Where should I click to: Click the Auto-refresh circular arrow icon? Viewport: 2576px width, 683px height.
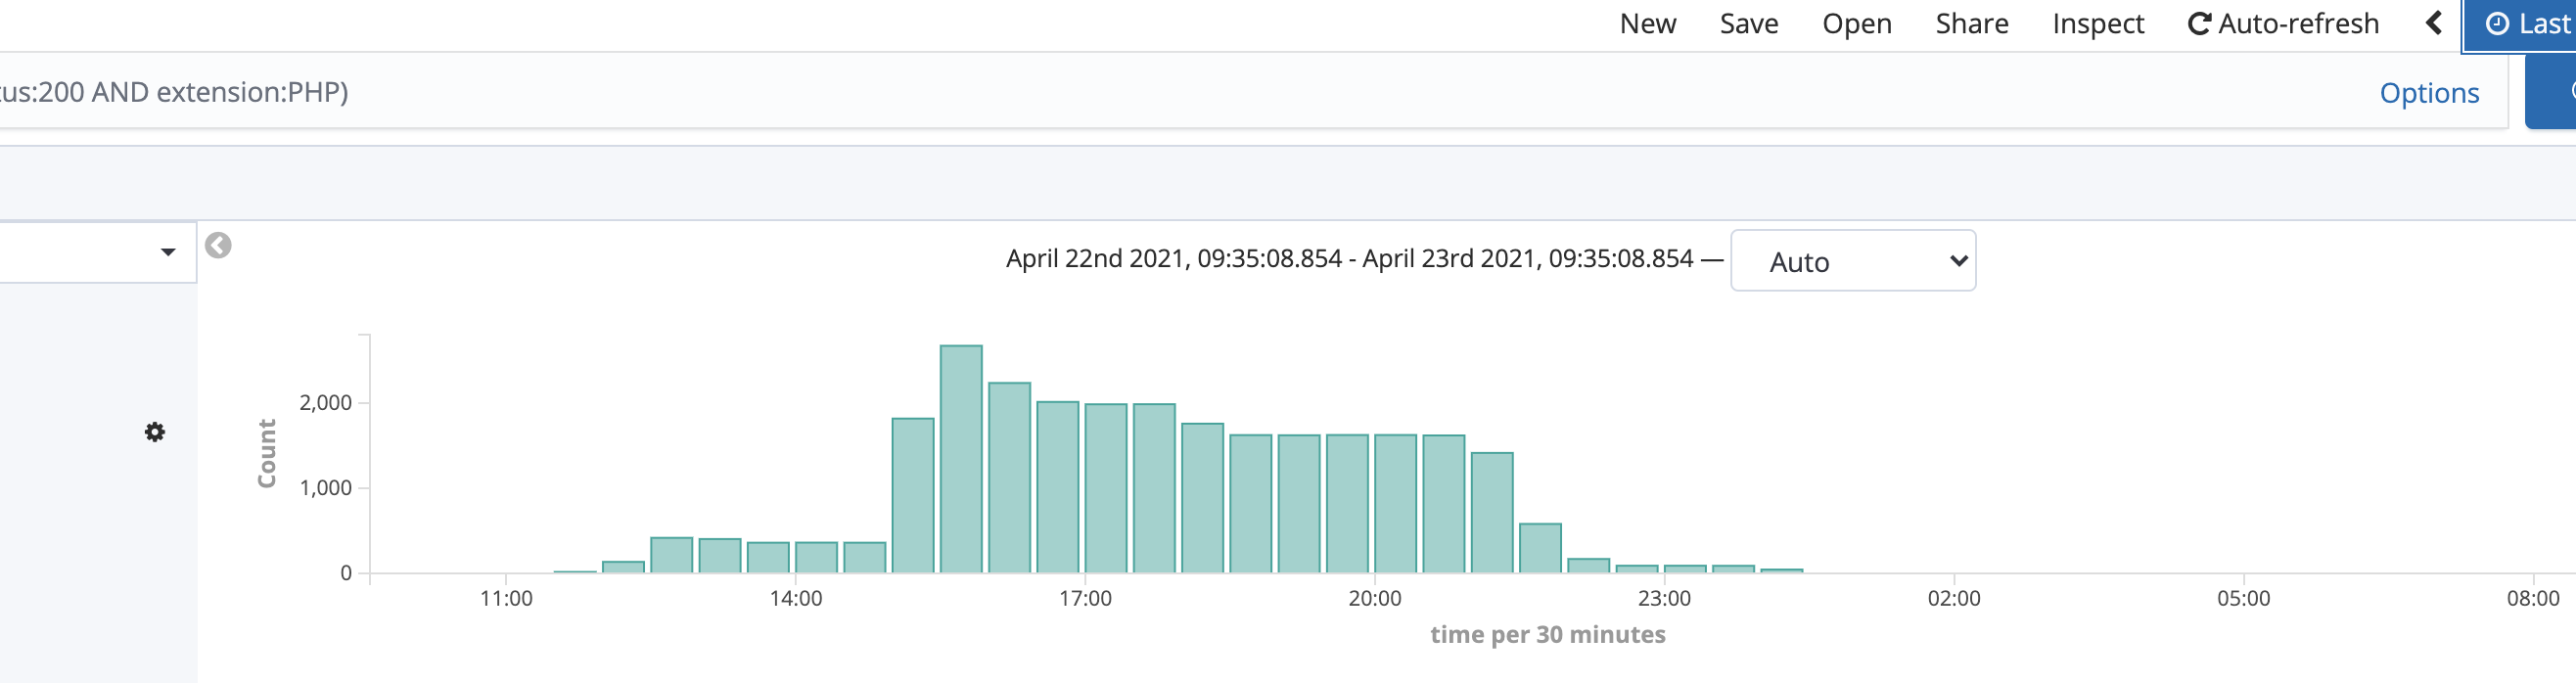point(2198,24)
